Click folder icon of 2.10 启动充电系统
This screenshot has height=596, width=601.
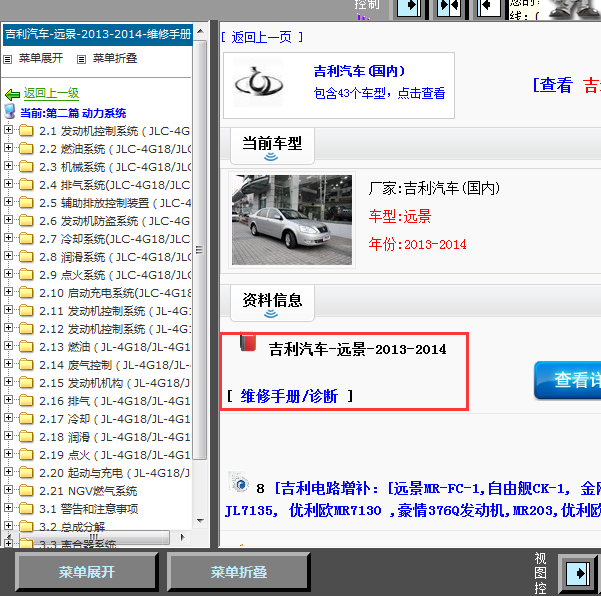(26, 292)
